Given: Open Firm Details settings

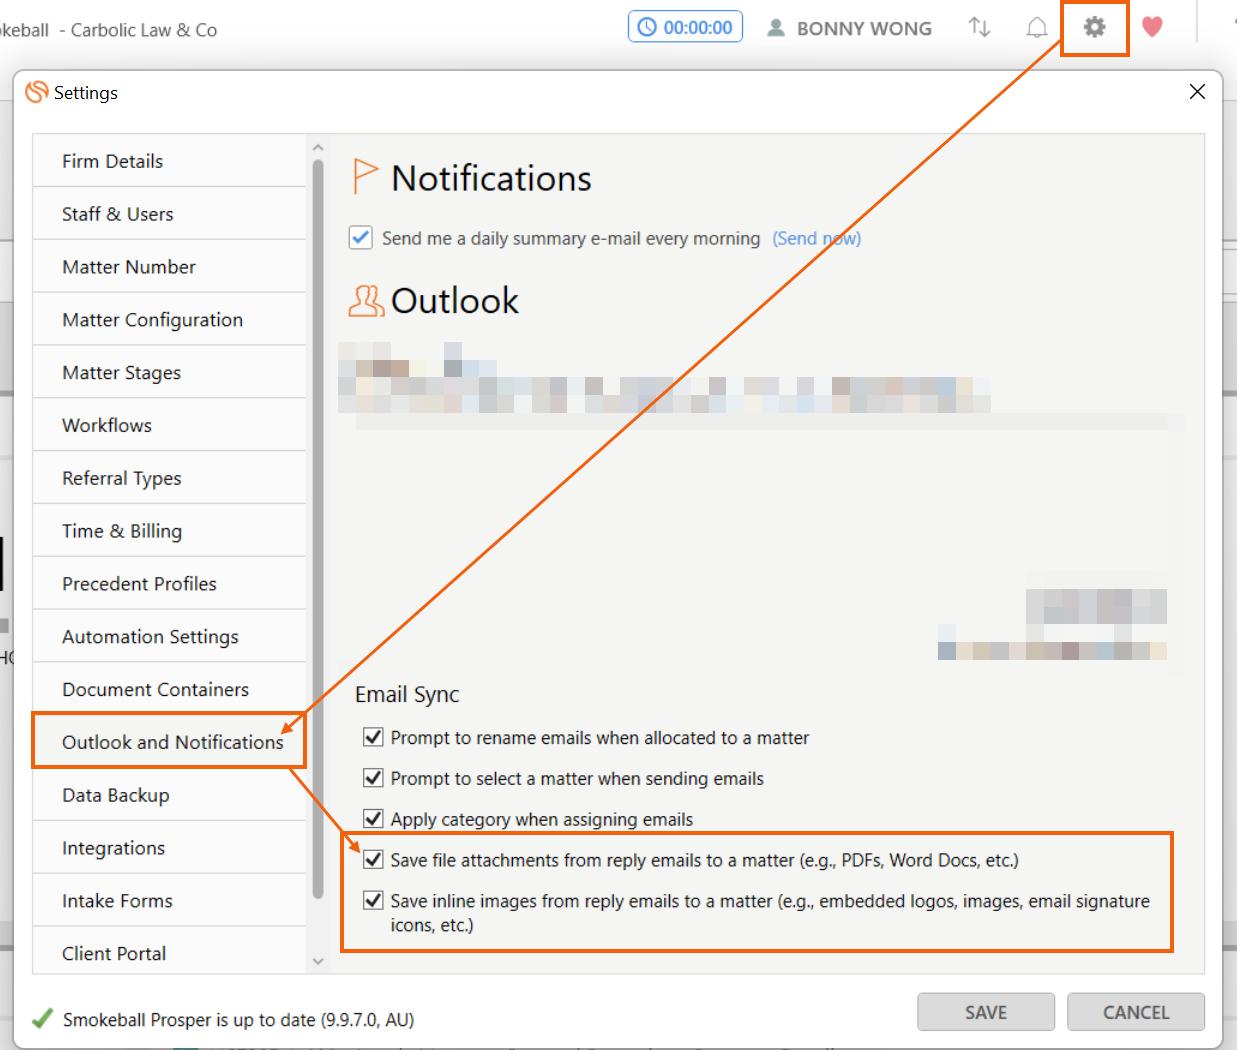Looking at the screenshot, I should [169, 161].
